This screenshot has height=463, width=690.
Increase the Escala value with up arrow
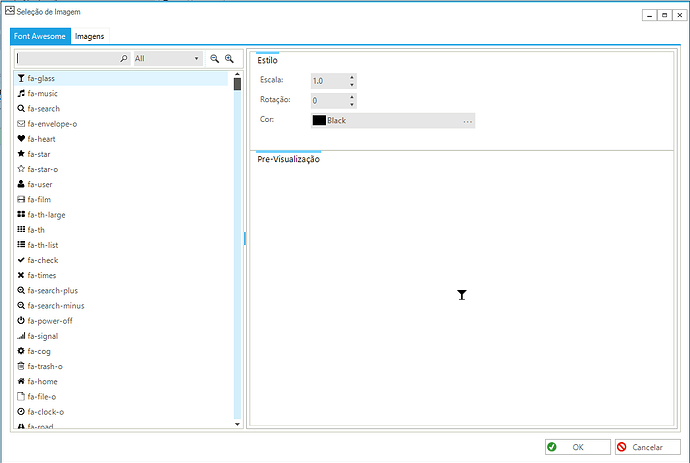pos(352,77)
